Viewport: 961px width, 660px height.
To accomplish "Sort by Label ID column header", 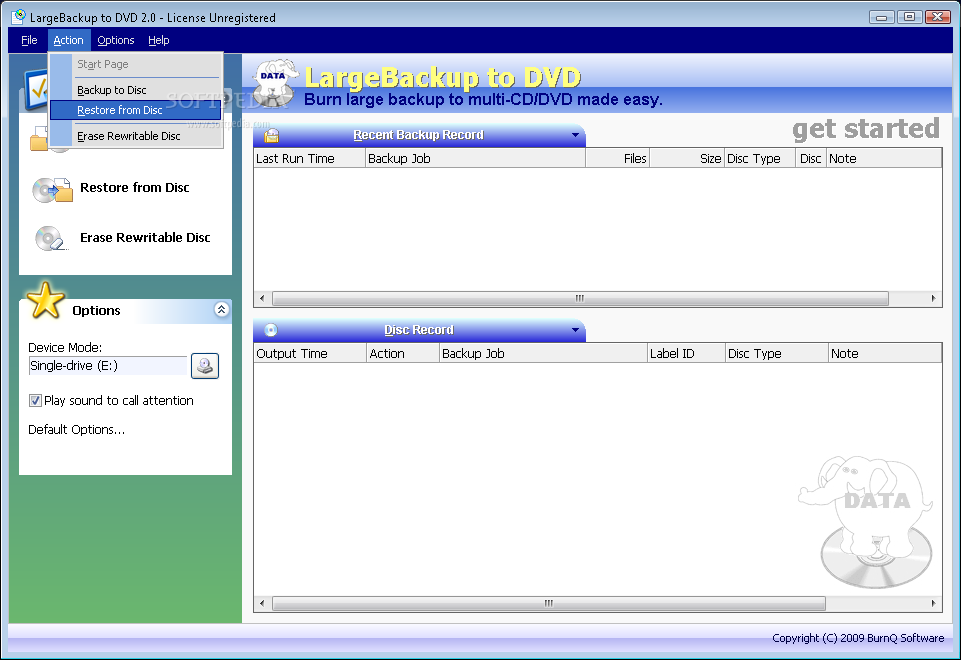I will pyautogui.click(x=686, y=354).
